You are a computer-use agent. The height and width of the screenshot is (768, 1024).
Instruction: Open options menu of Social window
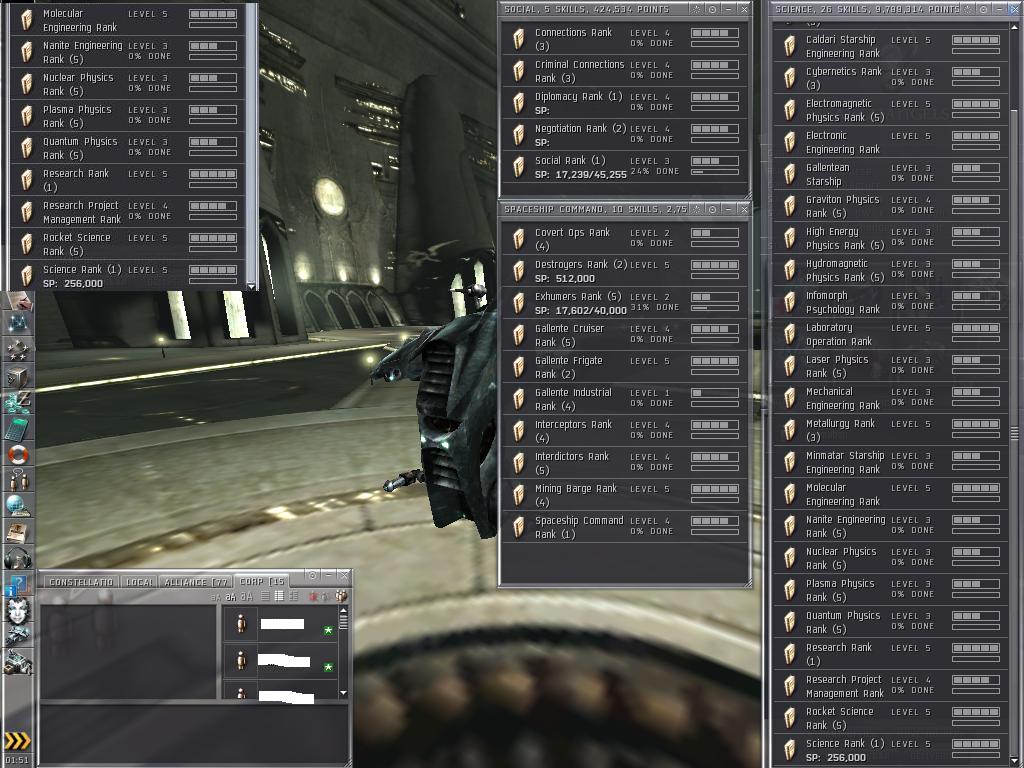pos(712,9)
